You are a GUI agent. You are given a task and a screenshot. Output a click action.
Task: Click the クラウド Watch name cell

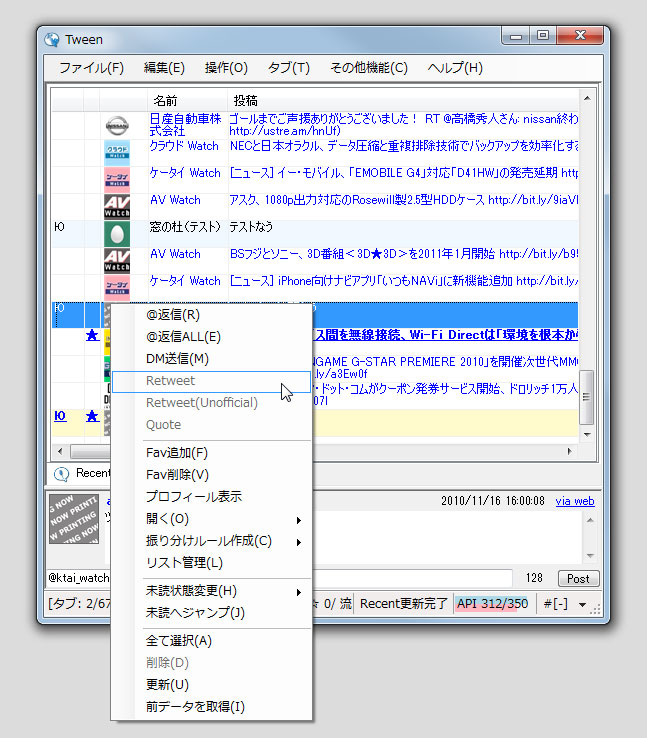pos(184,146)
